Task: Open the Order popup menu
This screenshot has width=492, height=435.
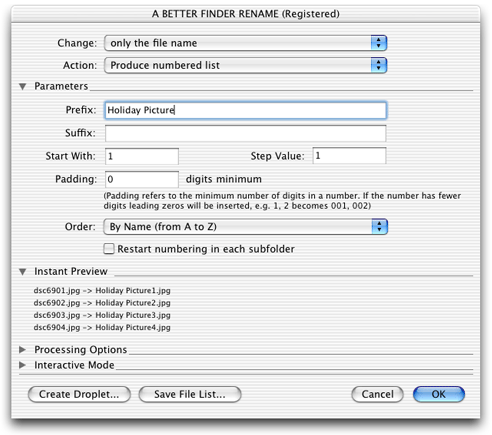Action: point(245,227)
